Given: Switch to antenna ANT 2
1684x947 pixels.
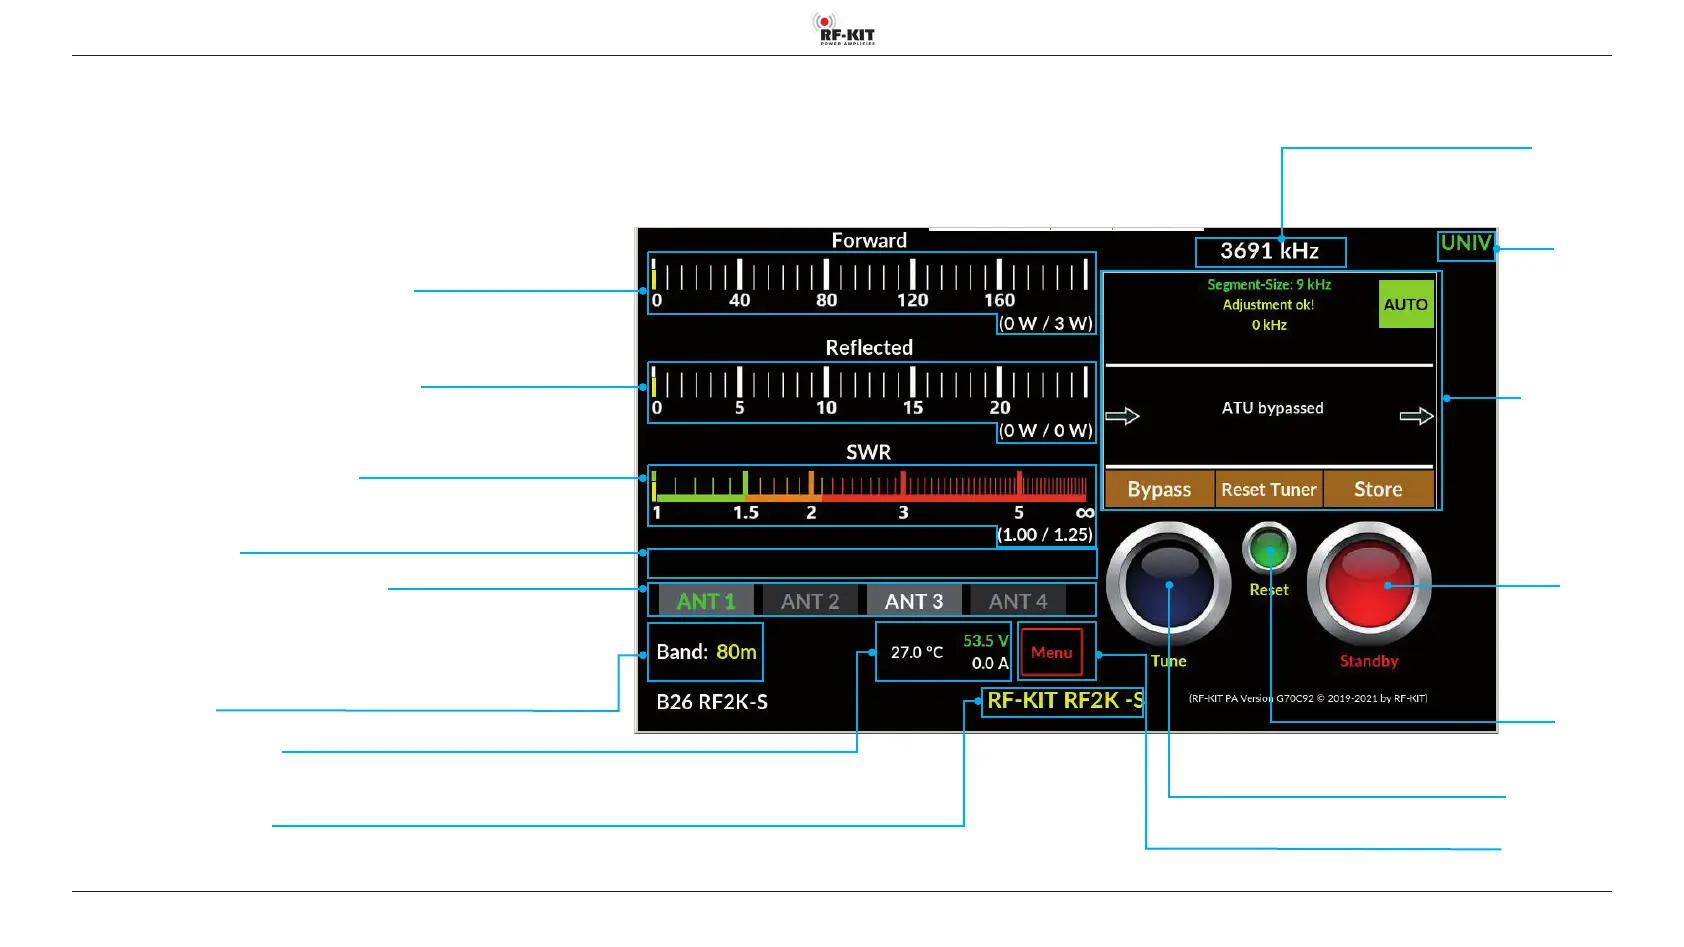Looking at the screenshot, I should click(810, 601).
